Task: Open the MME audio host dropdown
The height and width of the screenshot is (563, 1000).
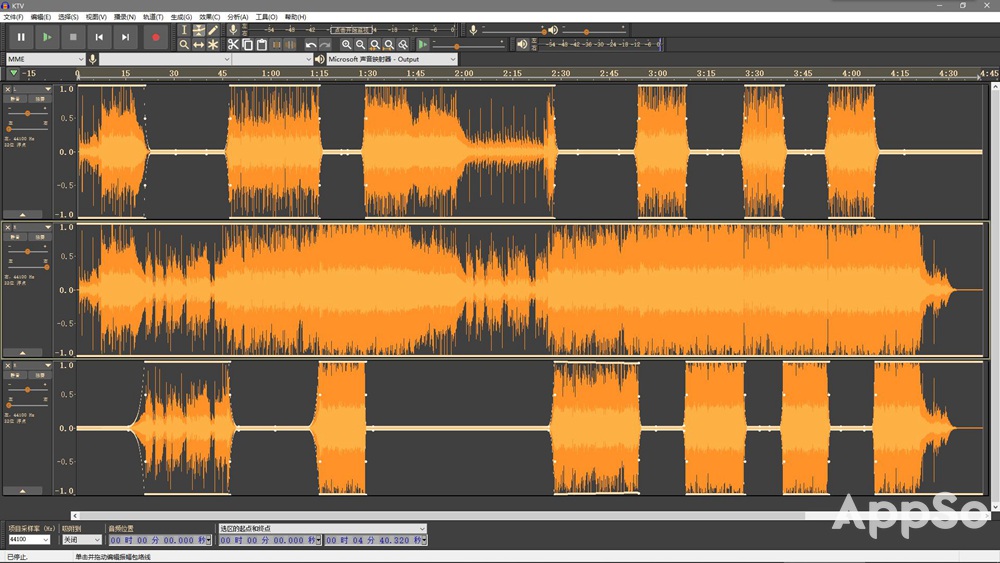Action: click(x=46, y=59)
